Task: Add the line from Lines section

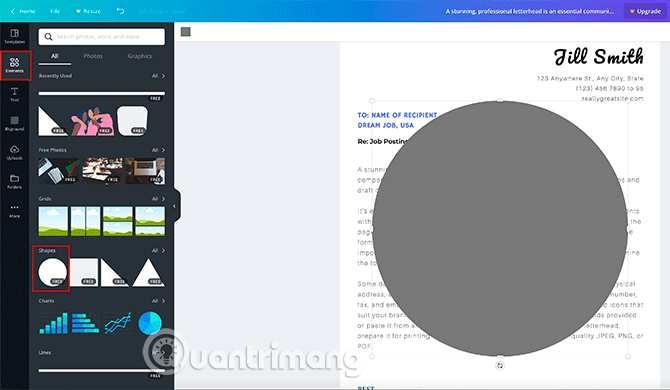Action: [102, 371]
